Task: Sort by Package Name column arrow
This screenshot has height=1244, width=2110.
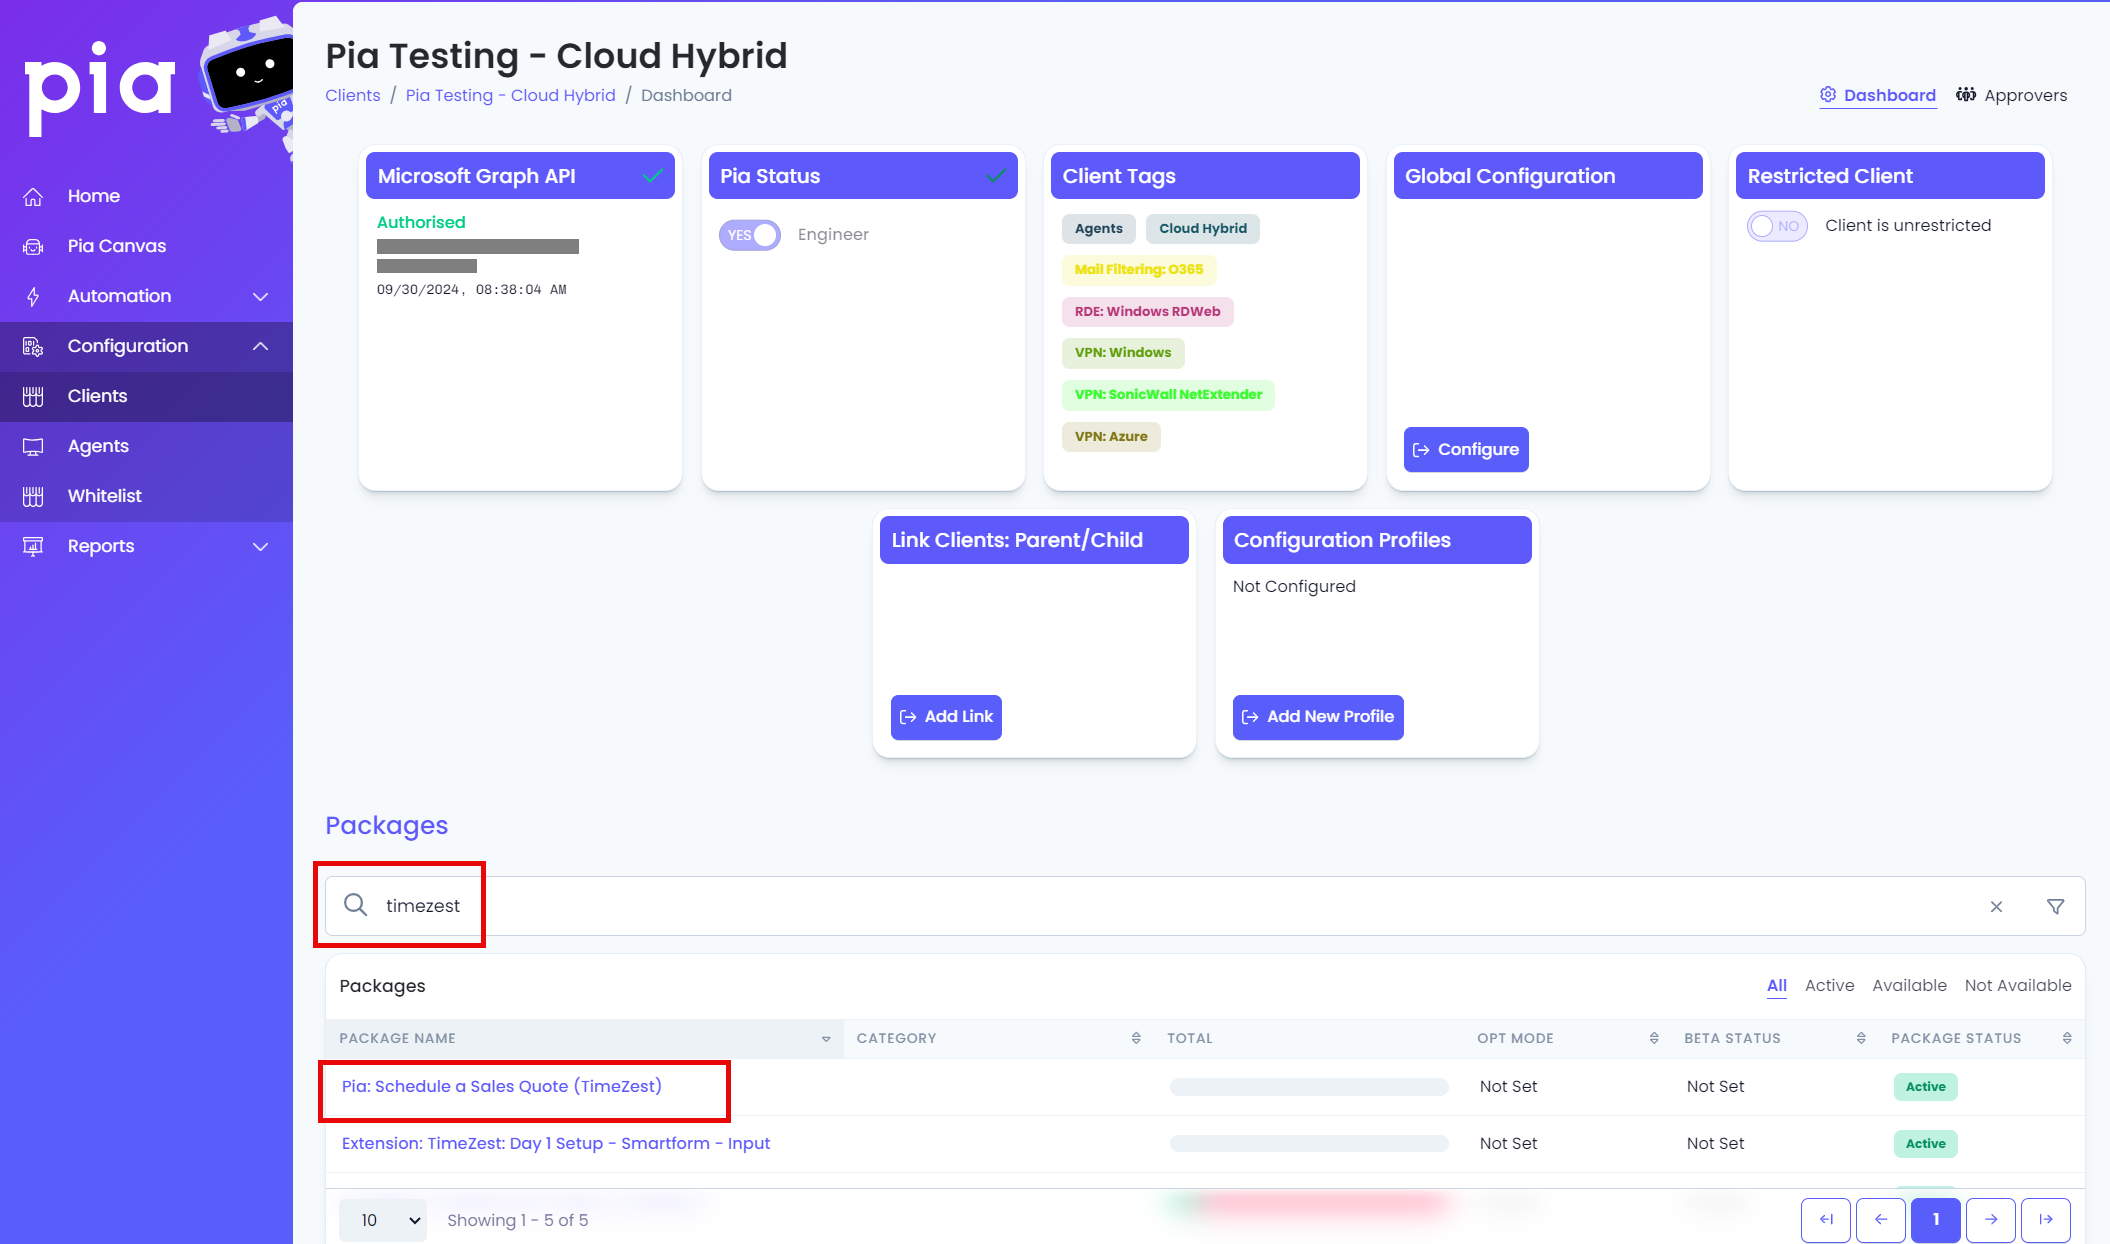Action: tap(826, 1039)
